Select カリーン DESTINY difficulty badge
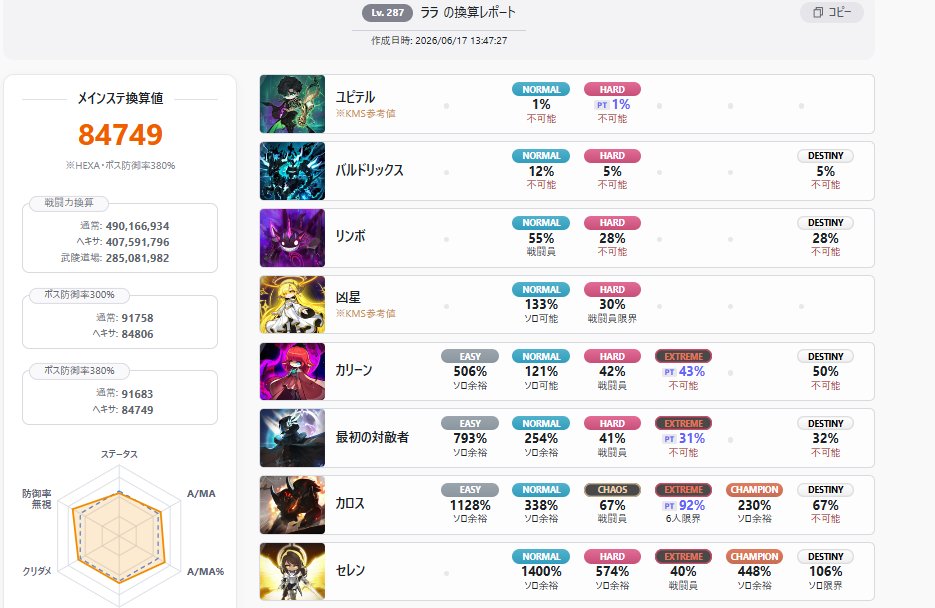 coord(825,356)
